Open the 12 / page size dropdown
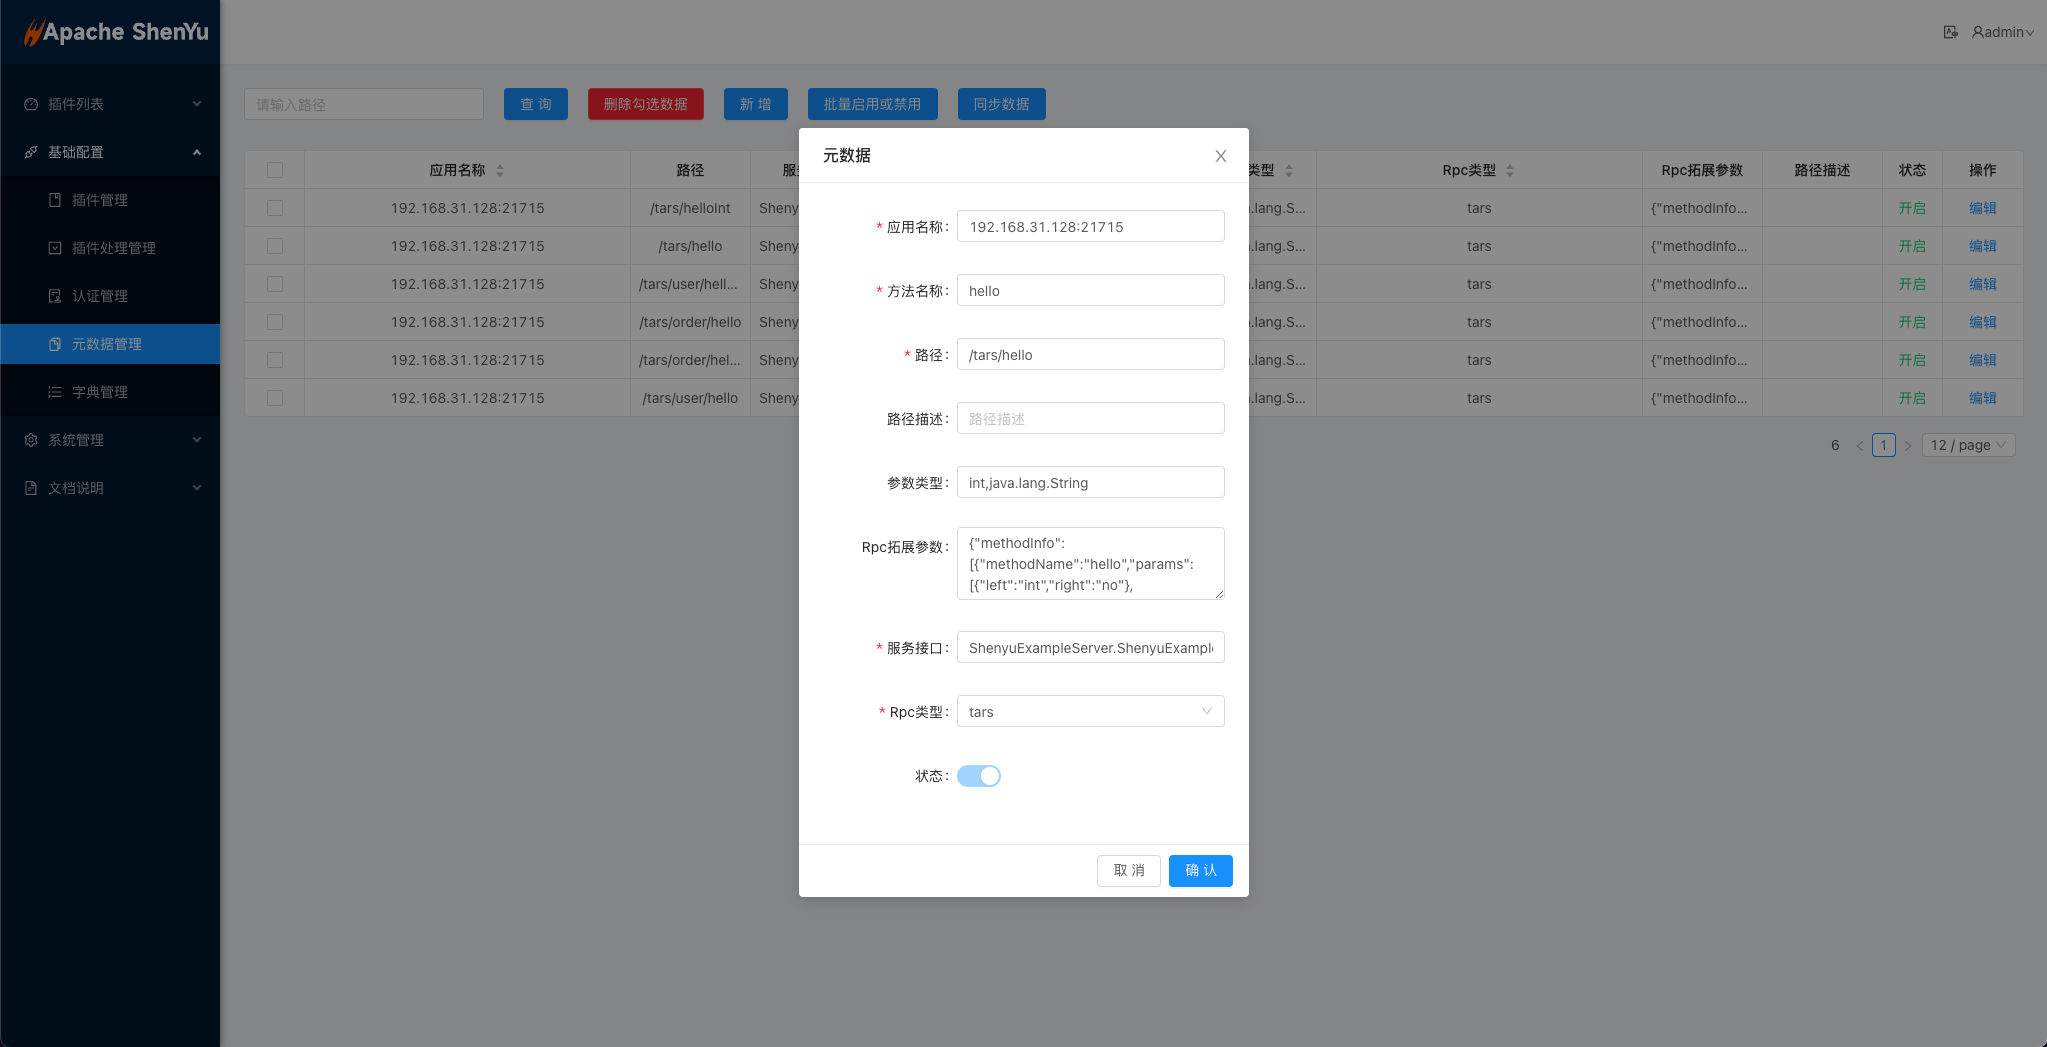This screenshot has width=2047, height=1047. click(1967, 446)
